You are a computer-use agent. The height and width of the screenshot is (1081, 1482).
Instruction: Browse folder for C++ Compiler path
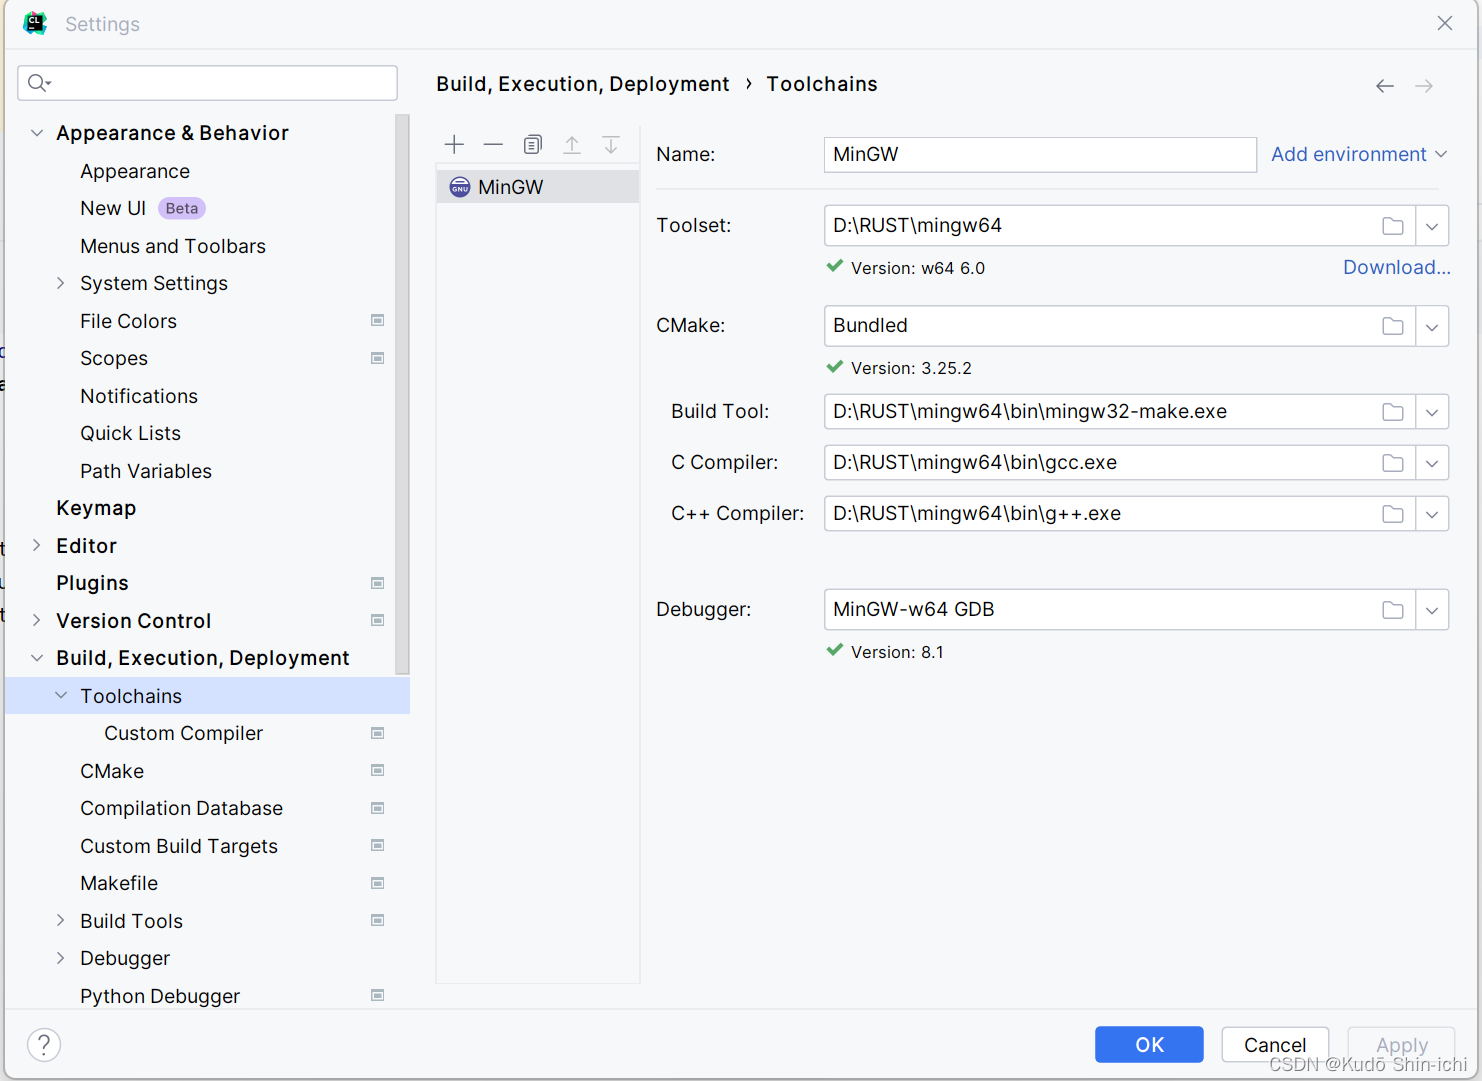pyautogui.click(x=1393, y=514)
